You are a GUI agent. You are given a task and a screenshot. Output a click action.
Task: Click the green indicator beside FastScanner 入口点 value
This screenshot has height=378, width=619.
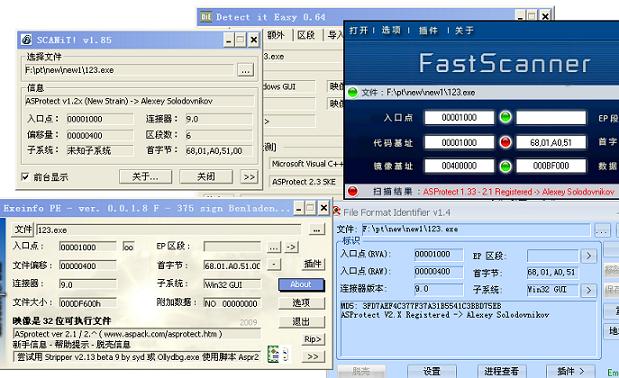(x=505, y=117)
